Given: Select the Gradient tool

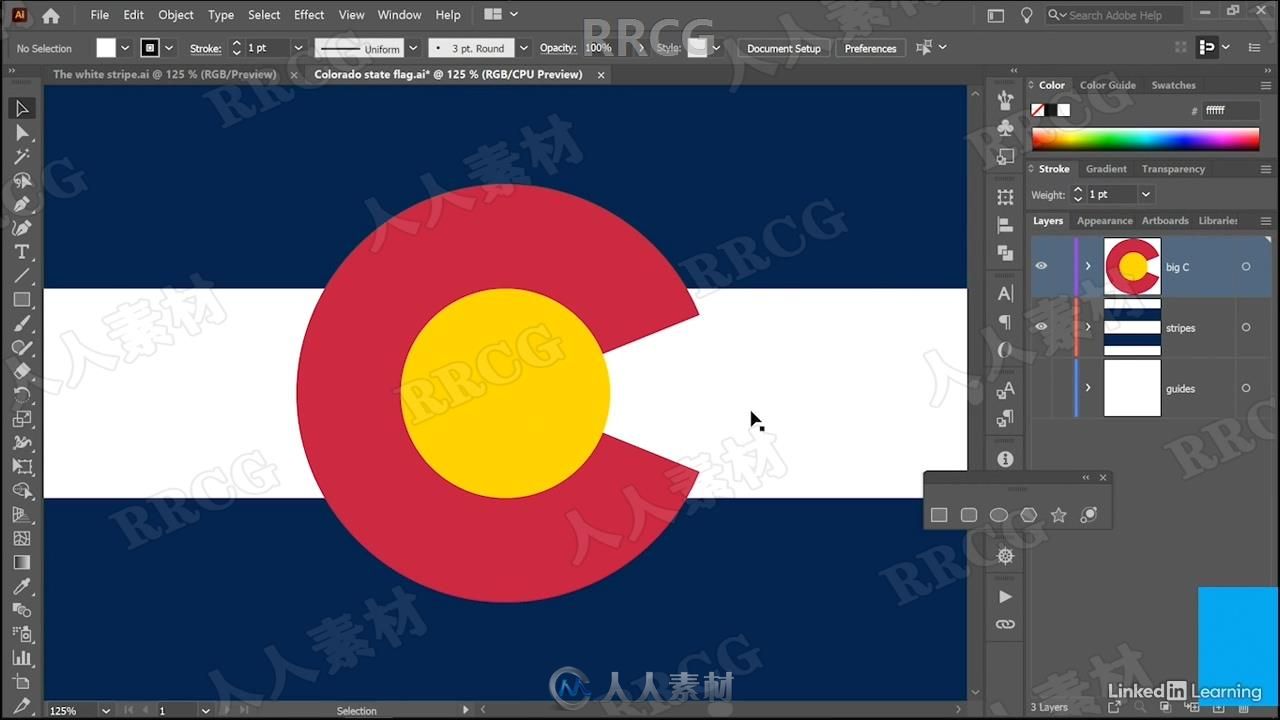Looking at the screenshot, I should coord(22,563).
